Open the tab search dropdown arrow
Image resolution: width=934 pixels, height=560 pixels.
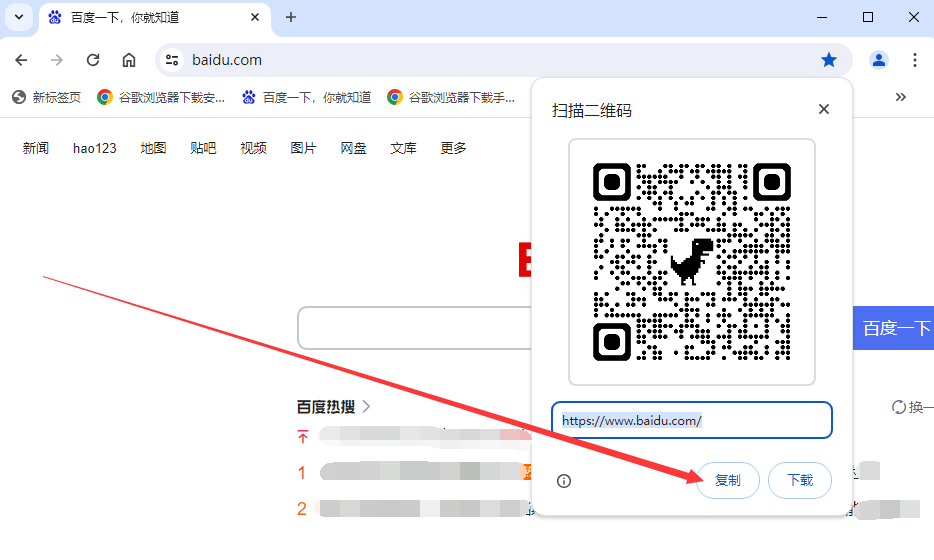[x=19, y=17]
